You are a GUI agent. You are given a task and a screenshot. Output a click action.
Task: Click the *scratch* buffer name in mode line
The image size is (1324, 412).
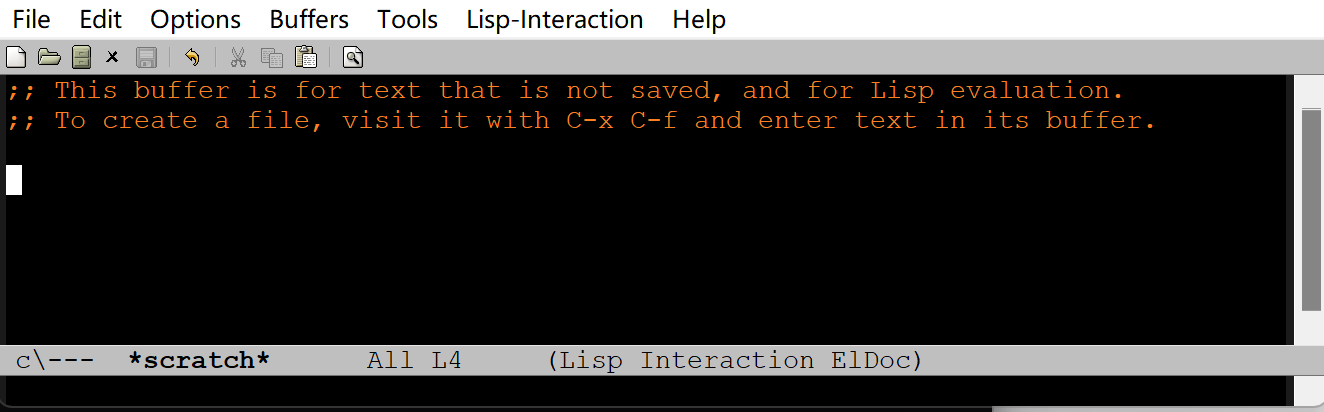[199, 360]
